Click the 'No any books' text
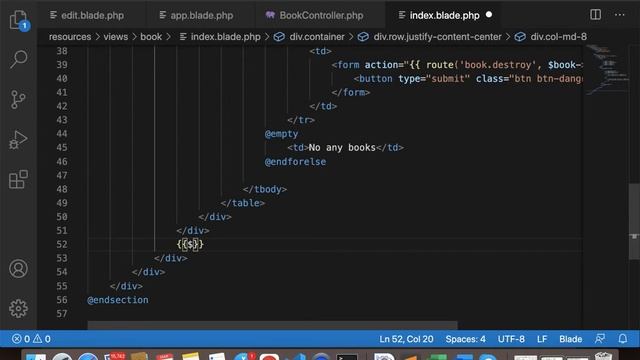 click(342, 147)
